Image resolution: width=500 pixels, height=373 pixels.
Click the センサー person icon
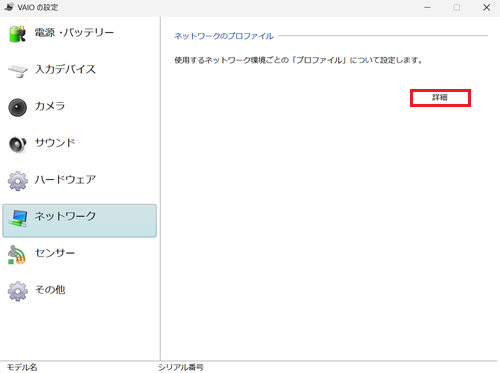click(17, 255)
